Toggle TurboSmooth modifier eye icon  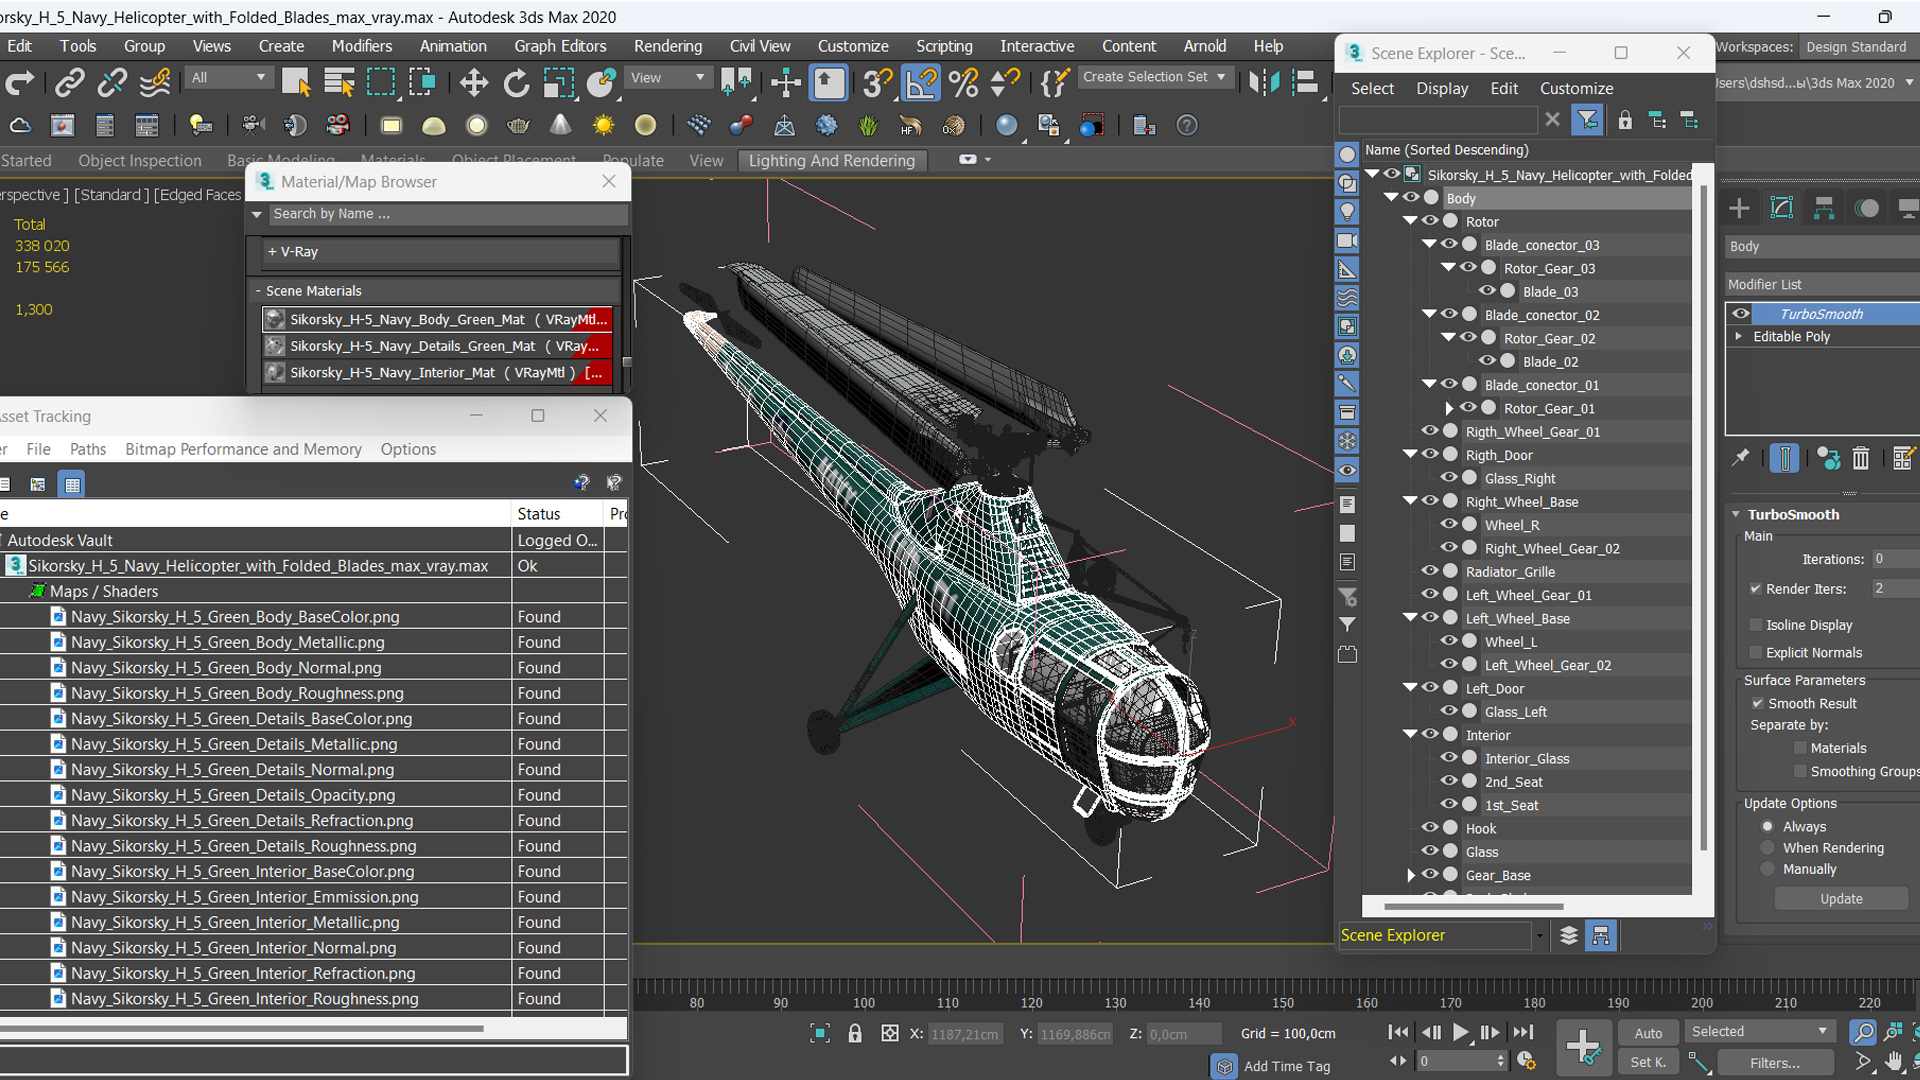(x=1741, y=313)
